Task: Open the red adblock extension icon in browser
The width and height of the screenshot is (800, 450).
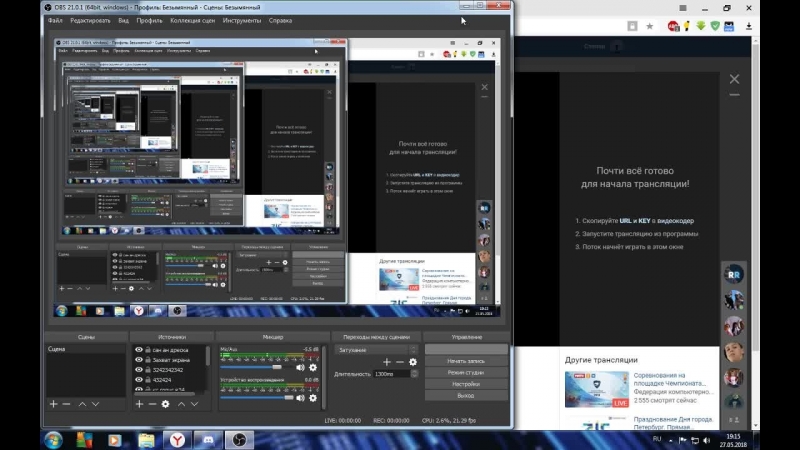Action: [x=673, y=27]
